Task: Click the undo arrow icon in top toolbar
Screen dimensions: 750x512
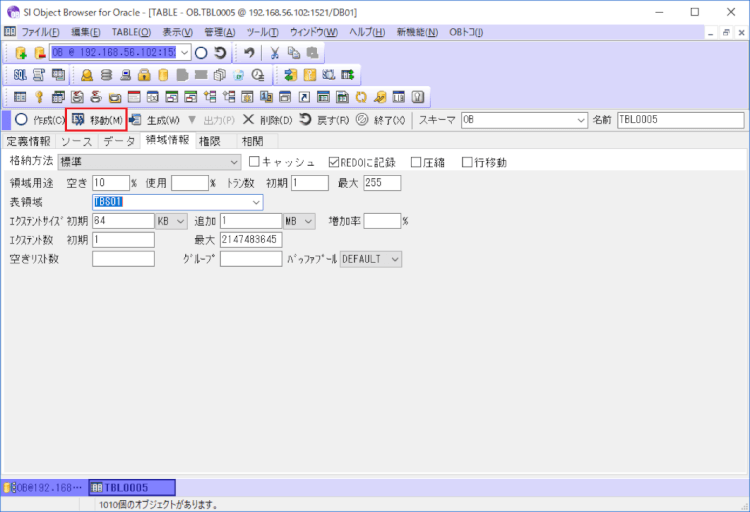Action: click(x=249, y=52)
